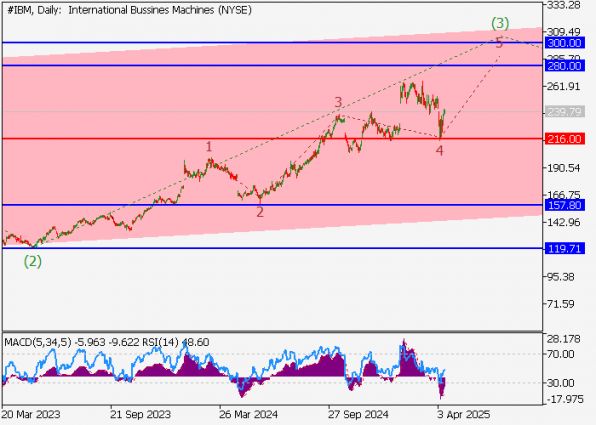This screenshot has height=425, width=596.
Task: Select wave label 4 below 216 line
Action: tap(439, 151)
